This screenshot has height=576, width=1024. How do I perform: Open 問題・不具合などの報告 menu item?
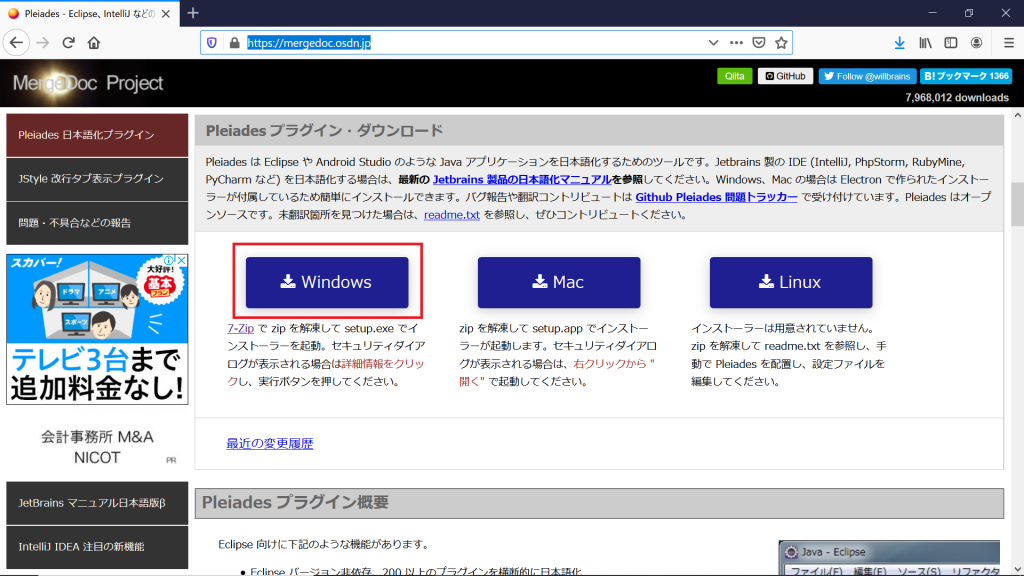click(x=97, y=223)
